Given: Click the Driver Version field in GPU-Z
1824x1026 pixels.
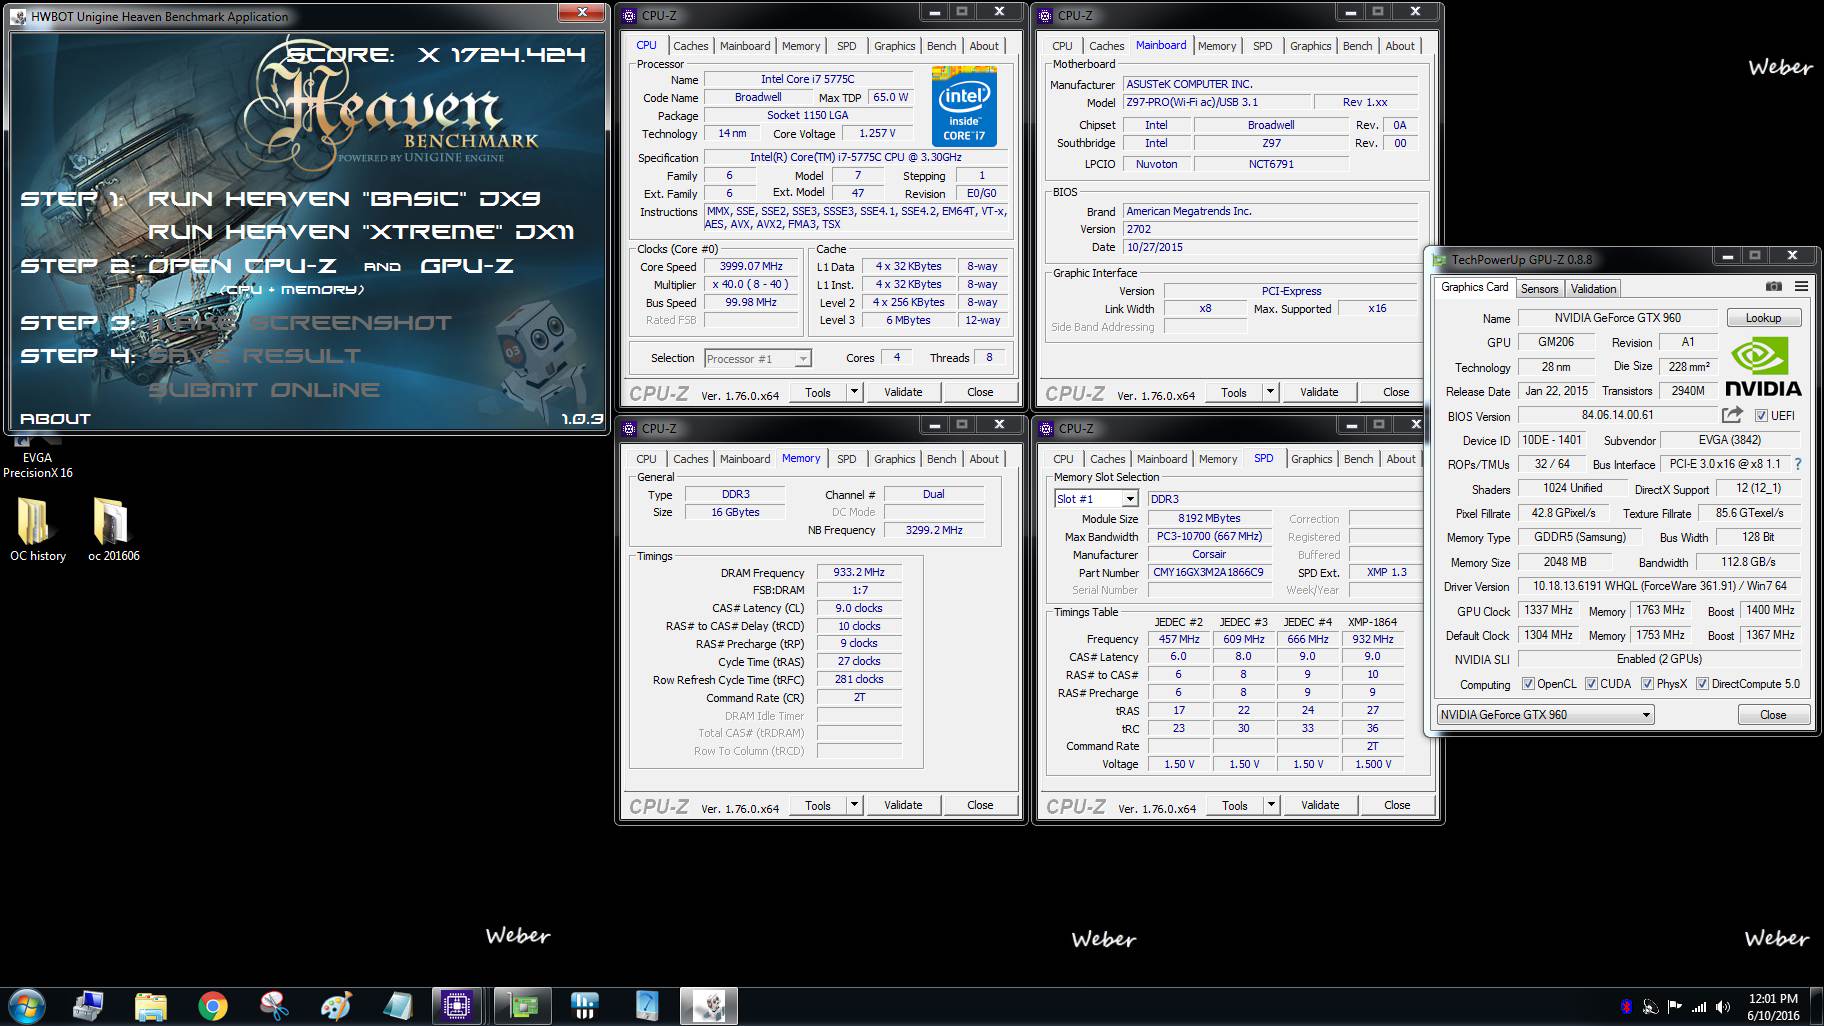Looking at the screenshot, I should pos(1660,586).
